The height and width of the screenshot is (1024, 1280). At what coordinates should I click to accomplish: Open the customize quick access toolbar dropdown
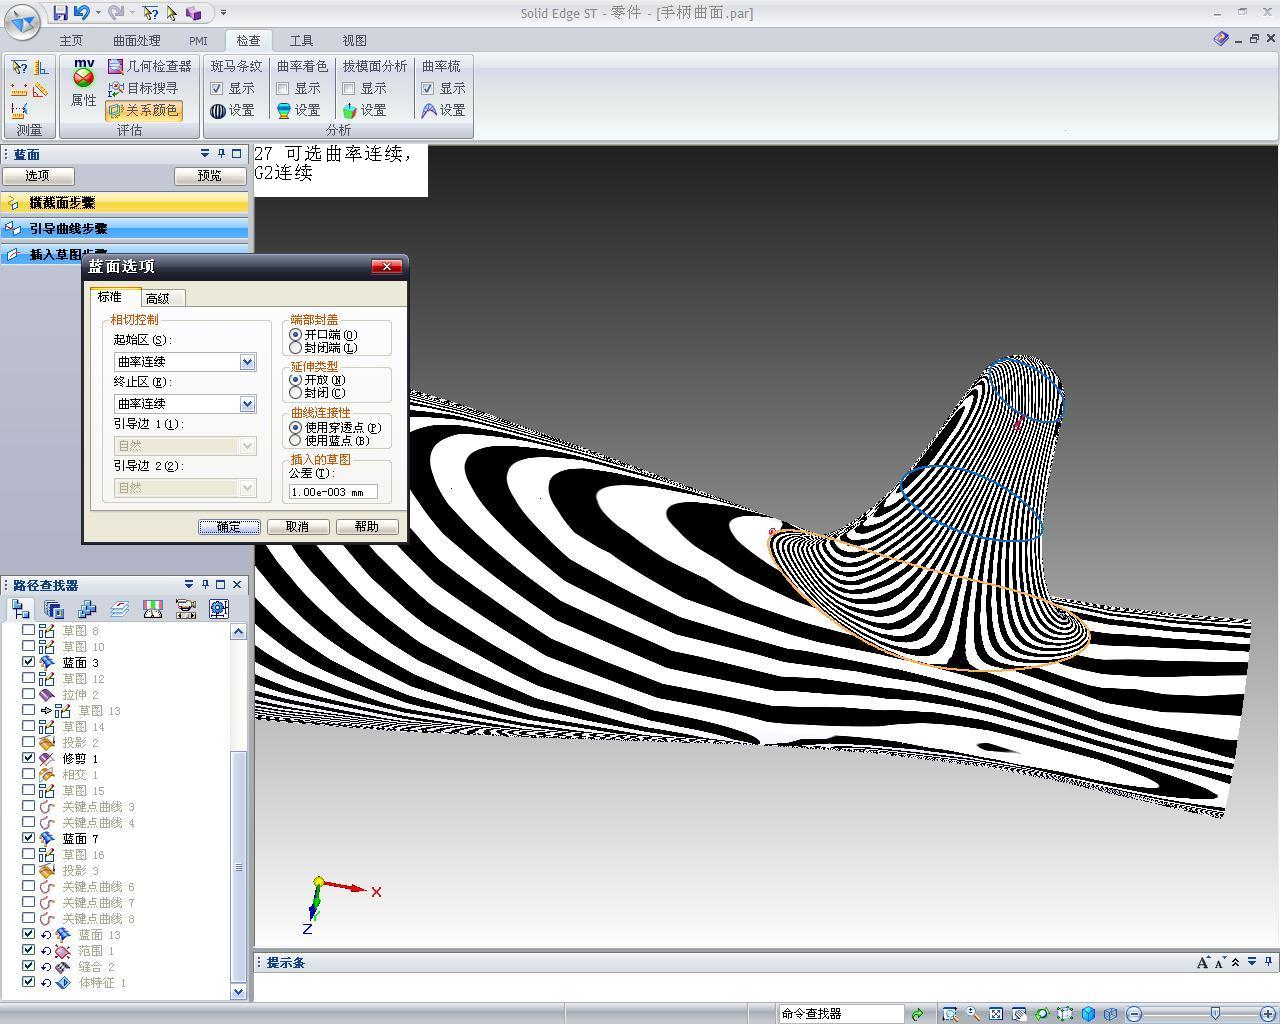(x=223, y=13)
